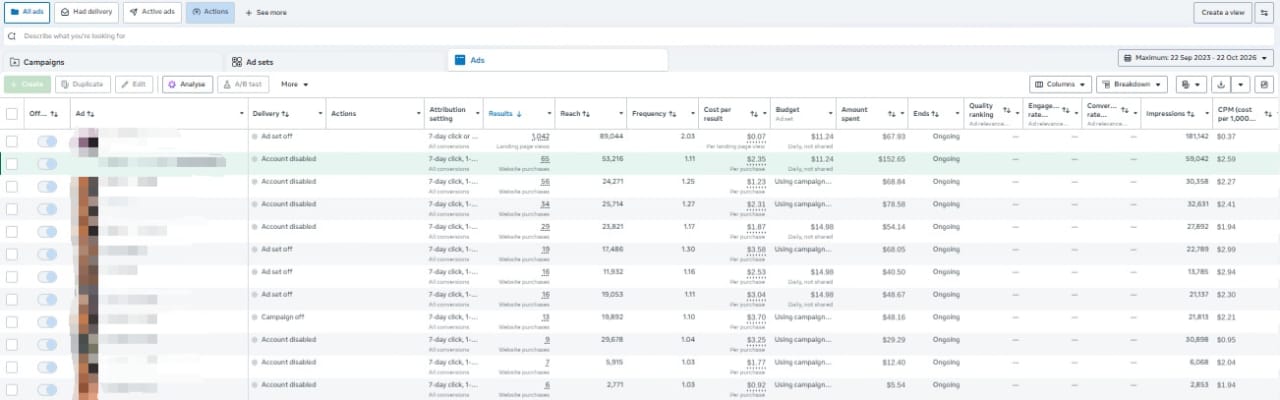
Task: Select the All ads filter tab
Action: pos(26,13)
